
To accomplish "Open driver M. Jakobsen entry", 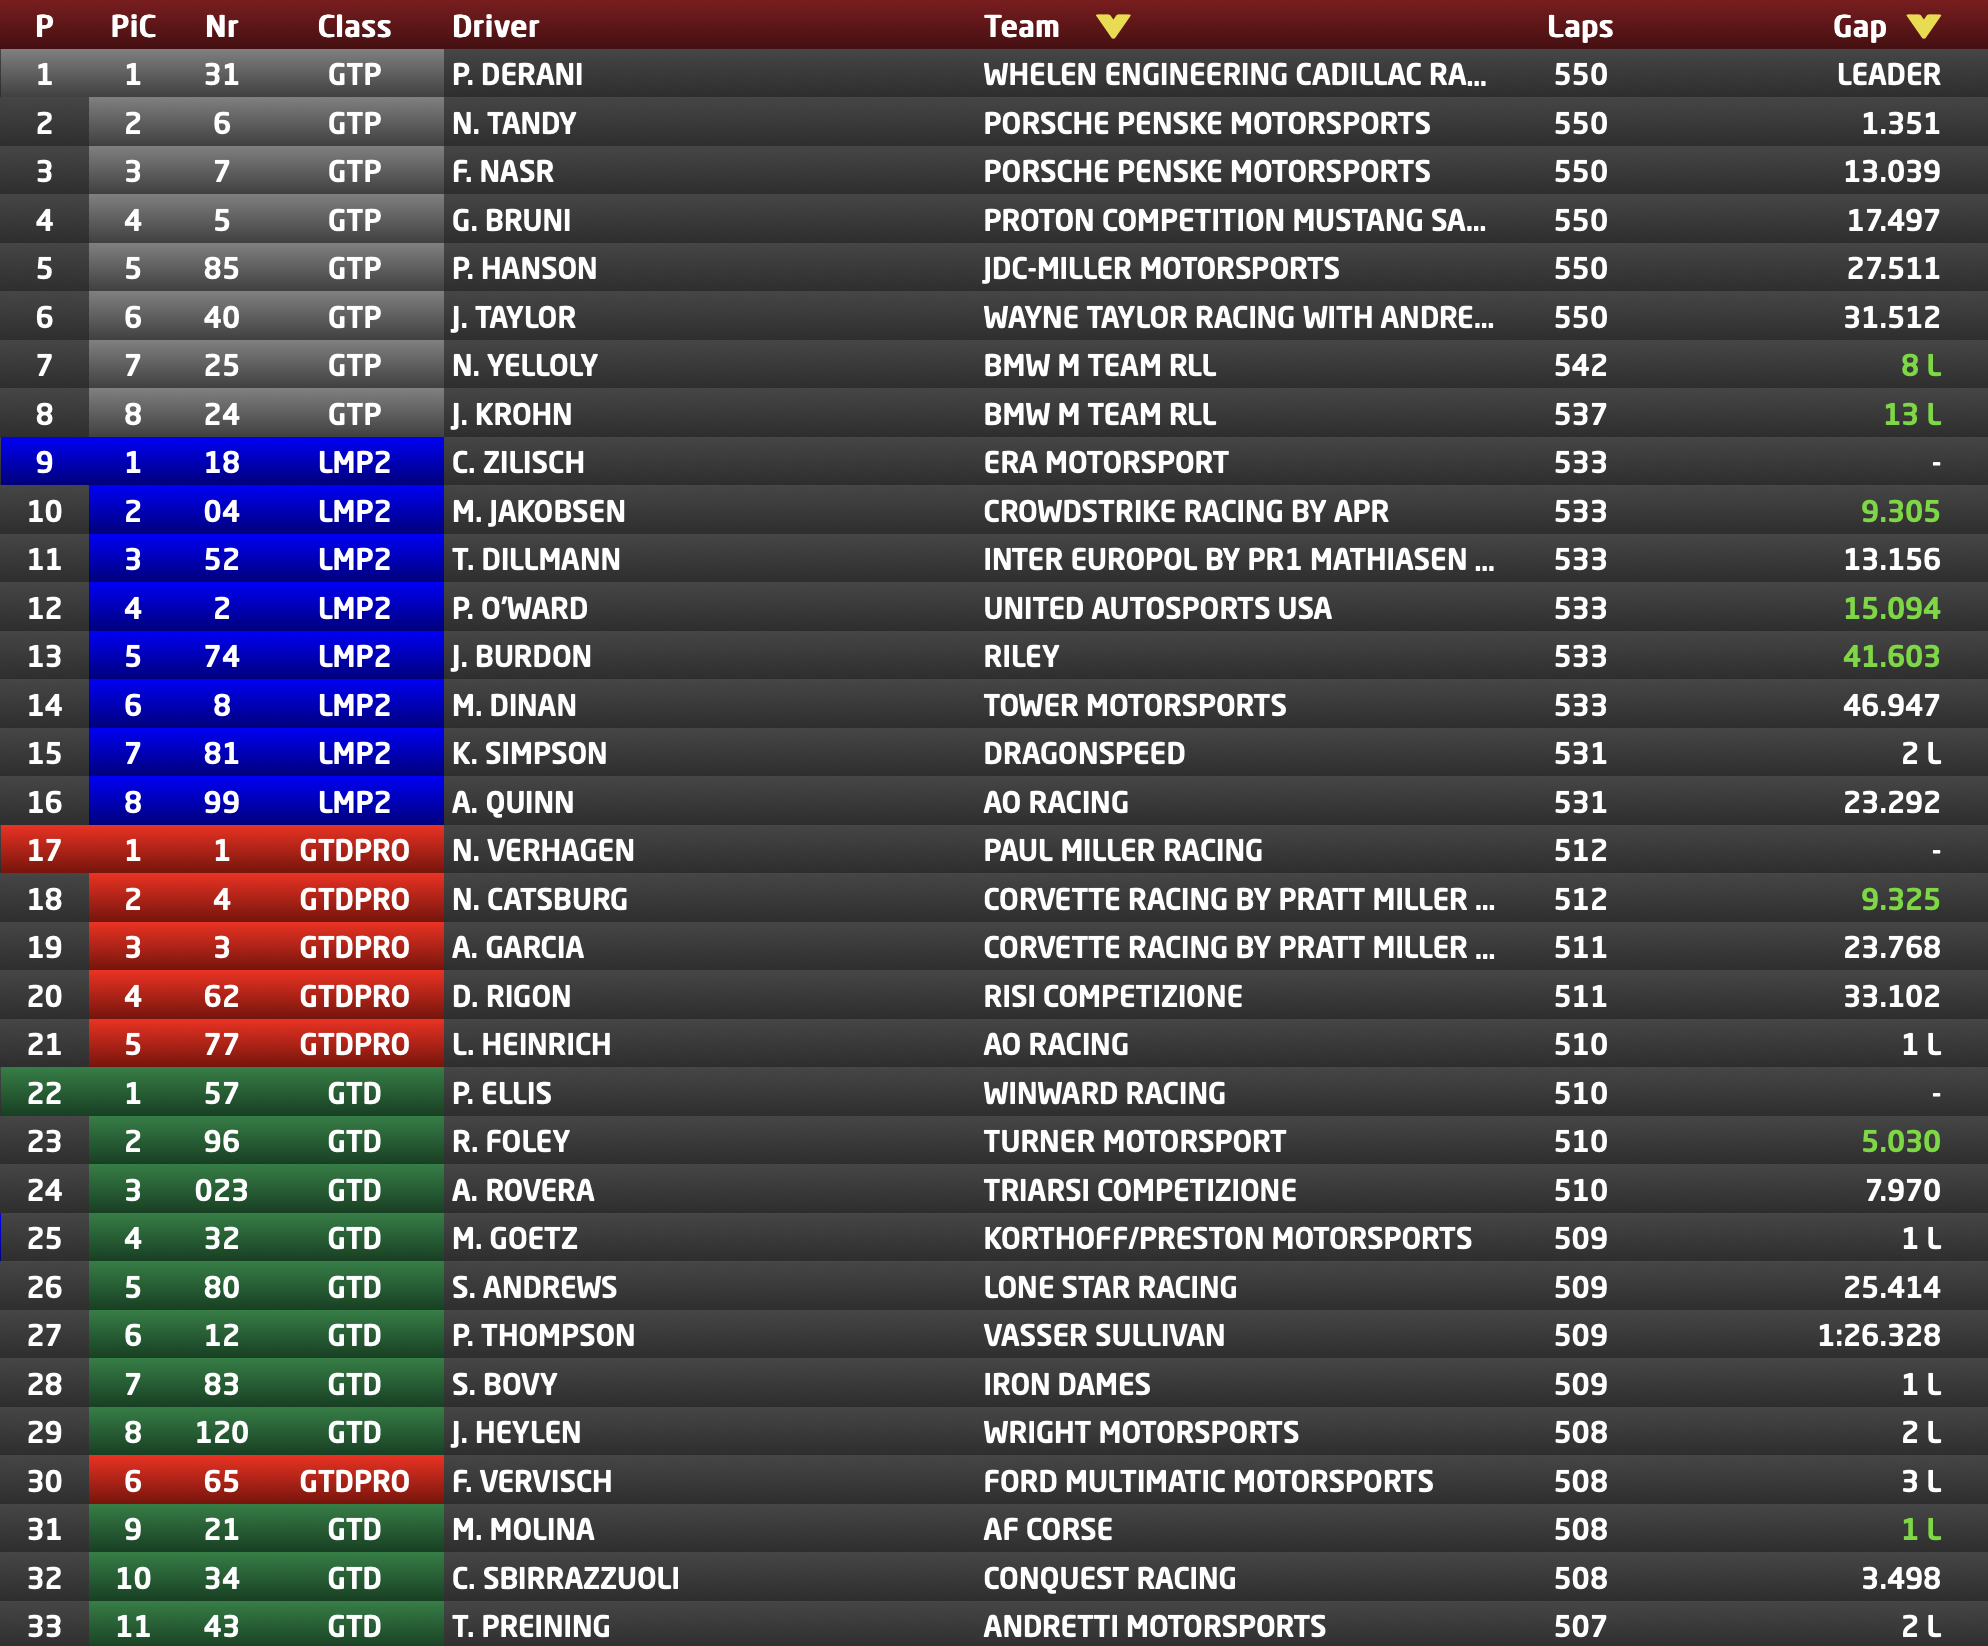I will pyautogui.click(x=538, y=511).
